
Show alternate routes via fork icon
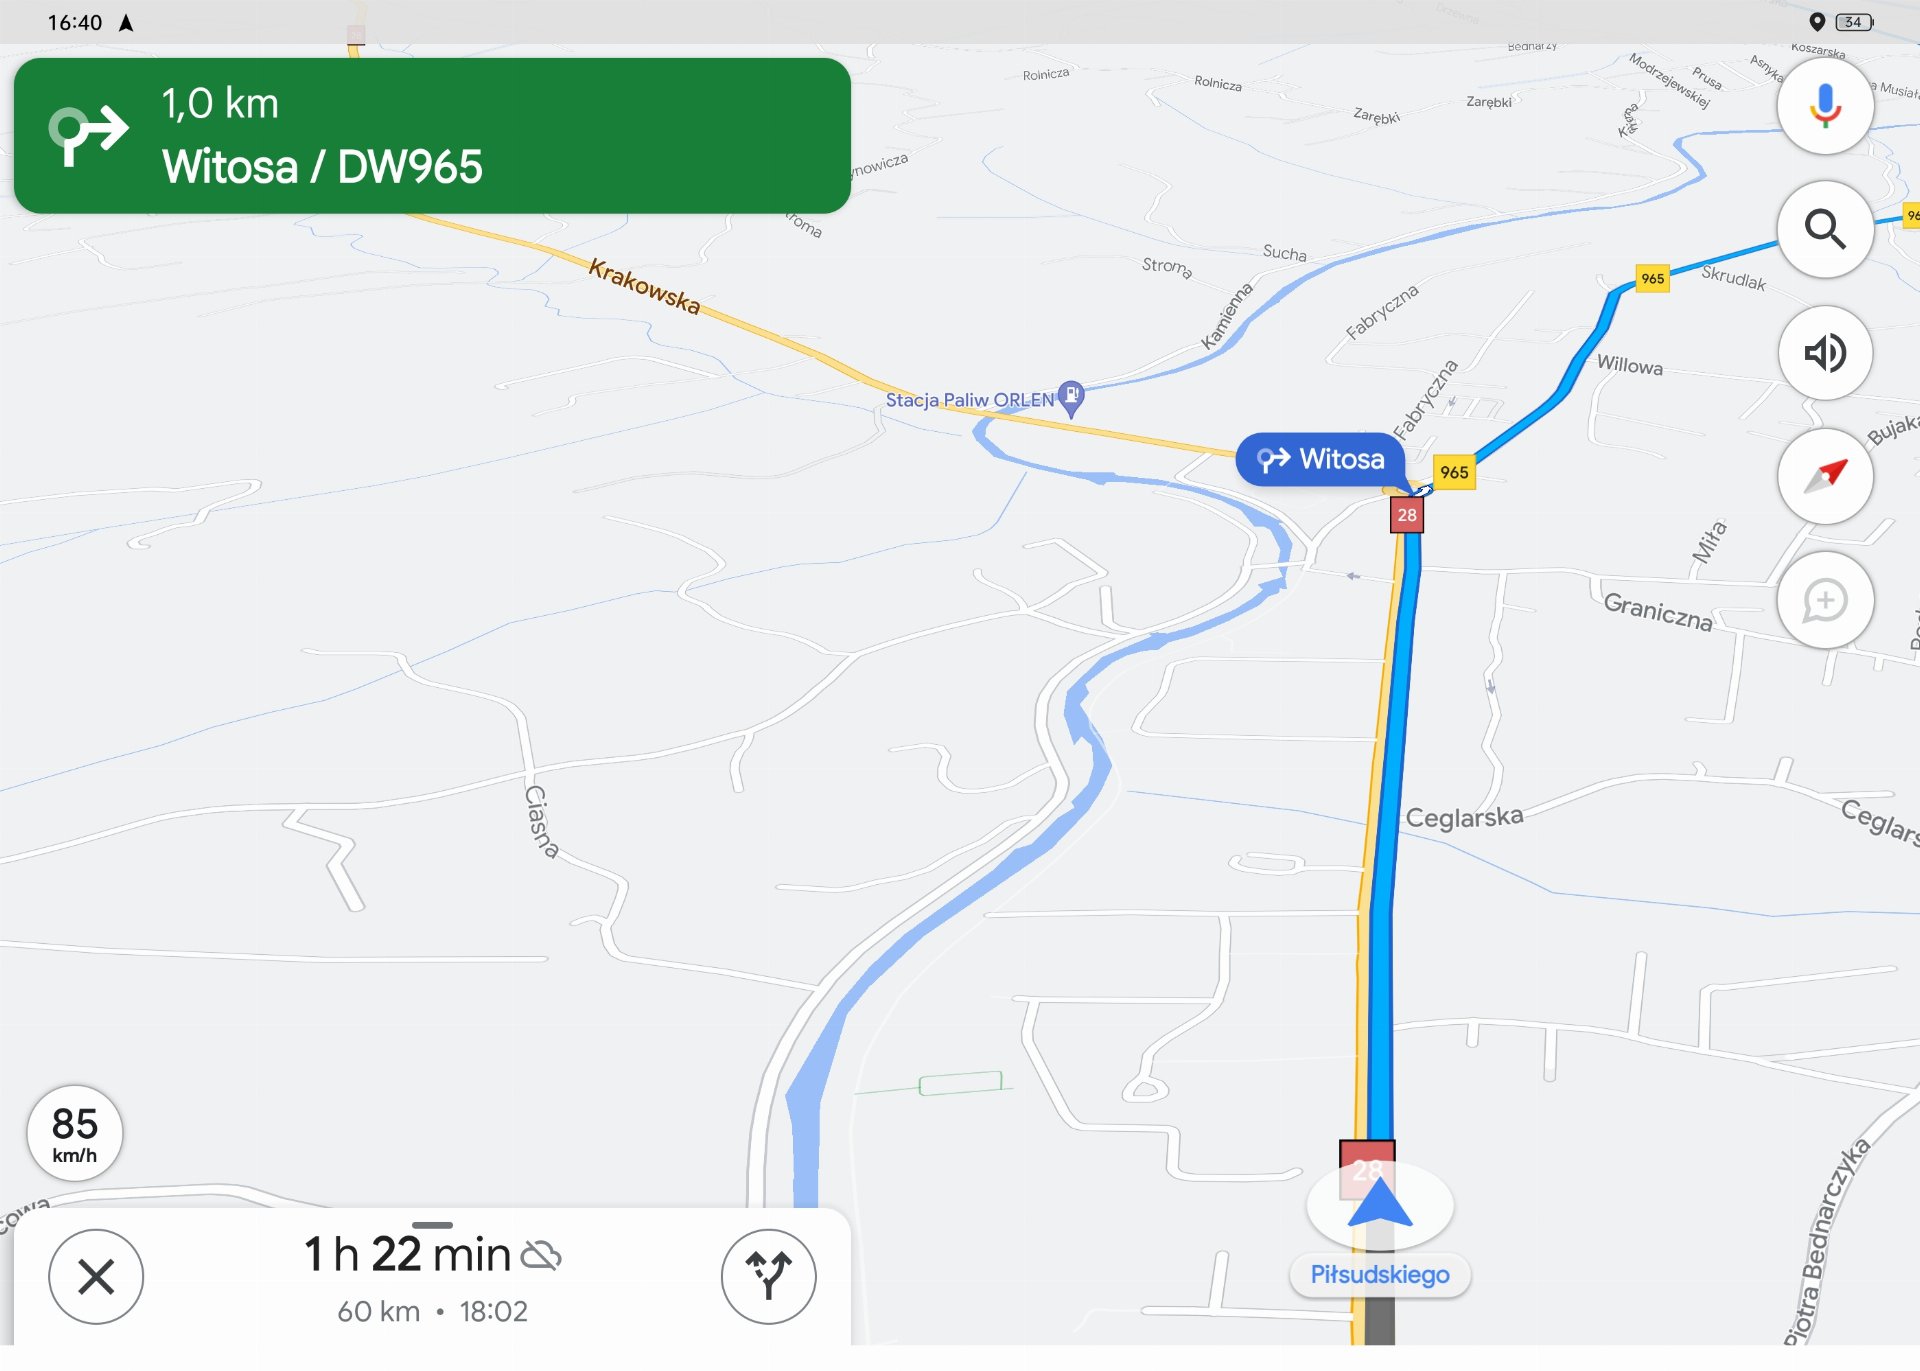pos(768,1277)
